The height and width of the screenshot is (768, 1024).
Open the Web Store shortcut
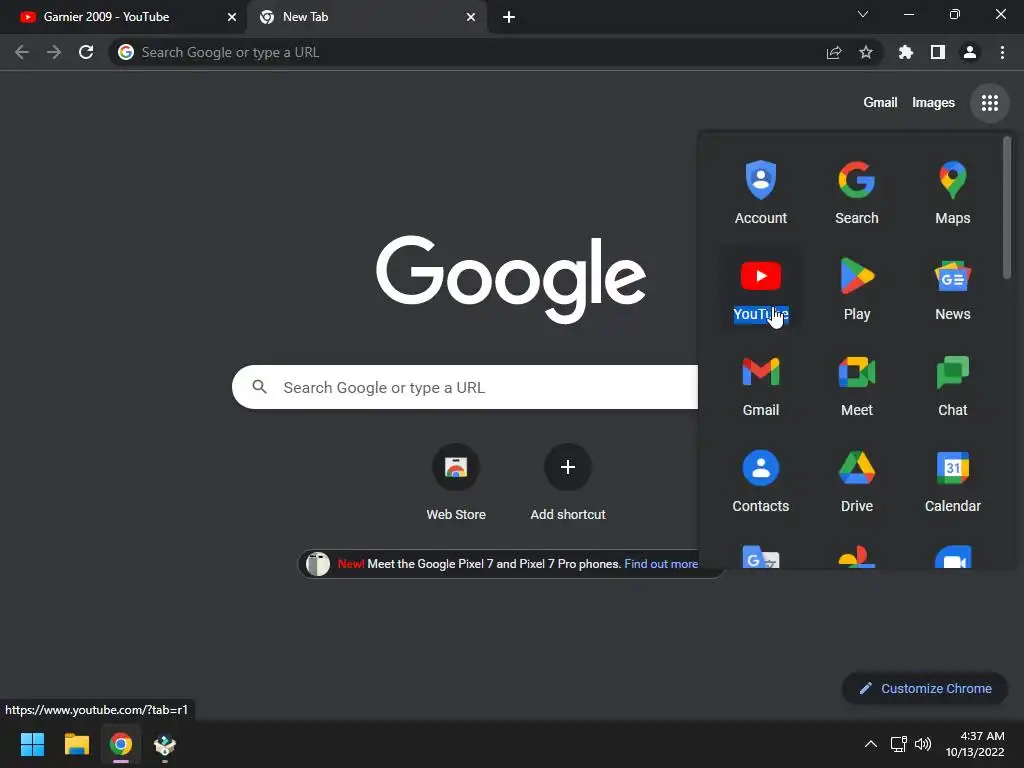coord(456,483)
